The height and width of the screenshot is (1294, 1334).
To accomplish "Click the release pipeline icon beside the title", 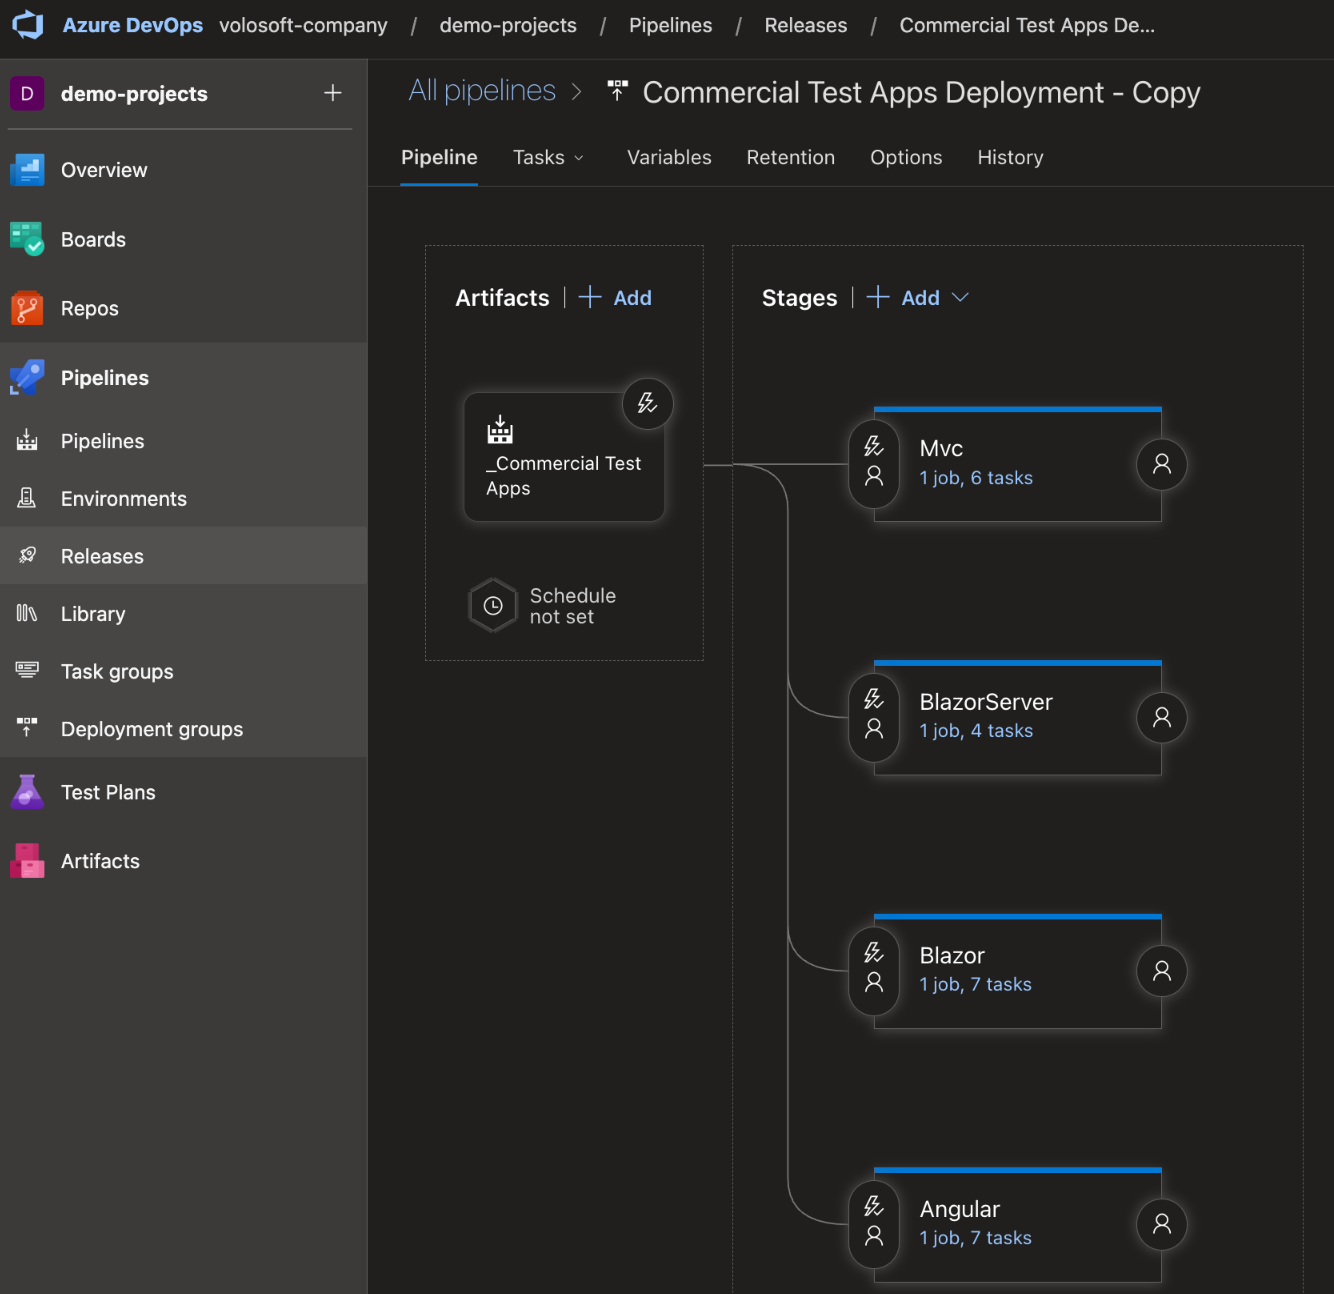I will (x=618, y=91).
